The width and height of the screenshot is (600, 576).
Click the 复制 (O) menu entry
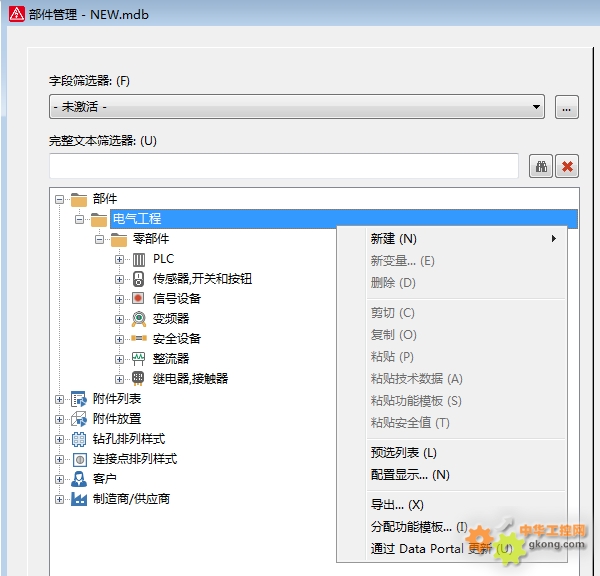[452, 335]
